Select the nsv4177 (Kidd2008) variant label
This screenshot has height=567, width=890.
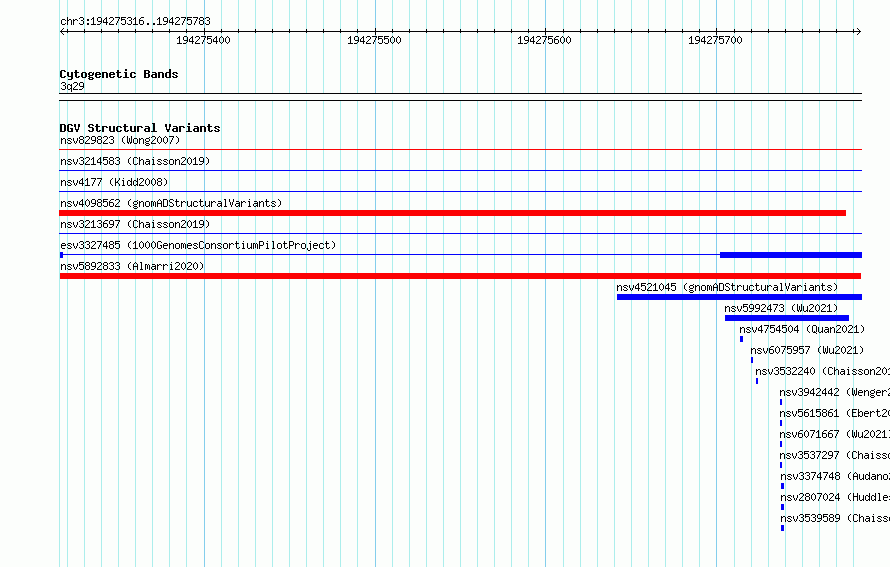[114, 182]
